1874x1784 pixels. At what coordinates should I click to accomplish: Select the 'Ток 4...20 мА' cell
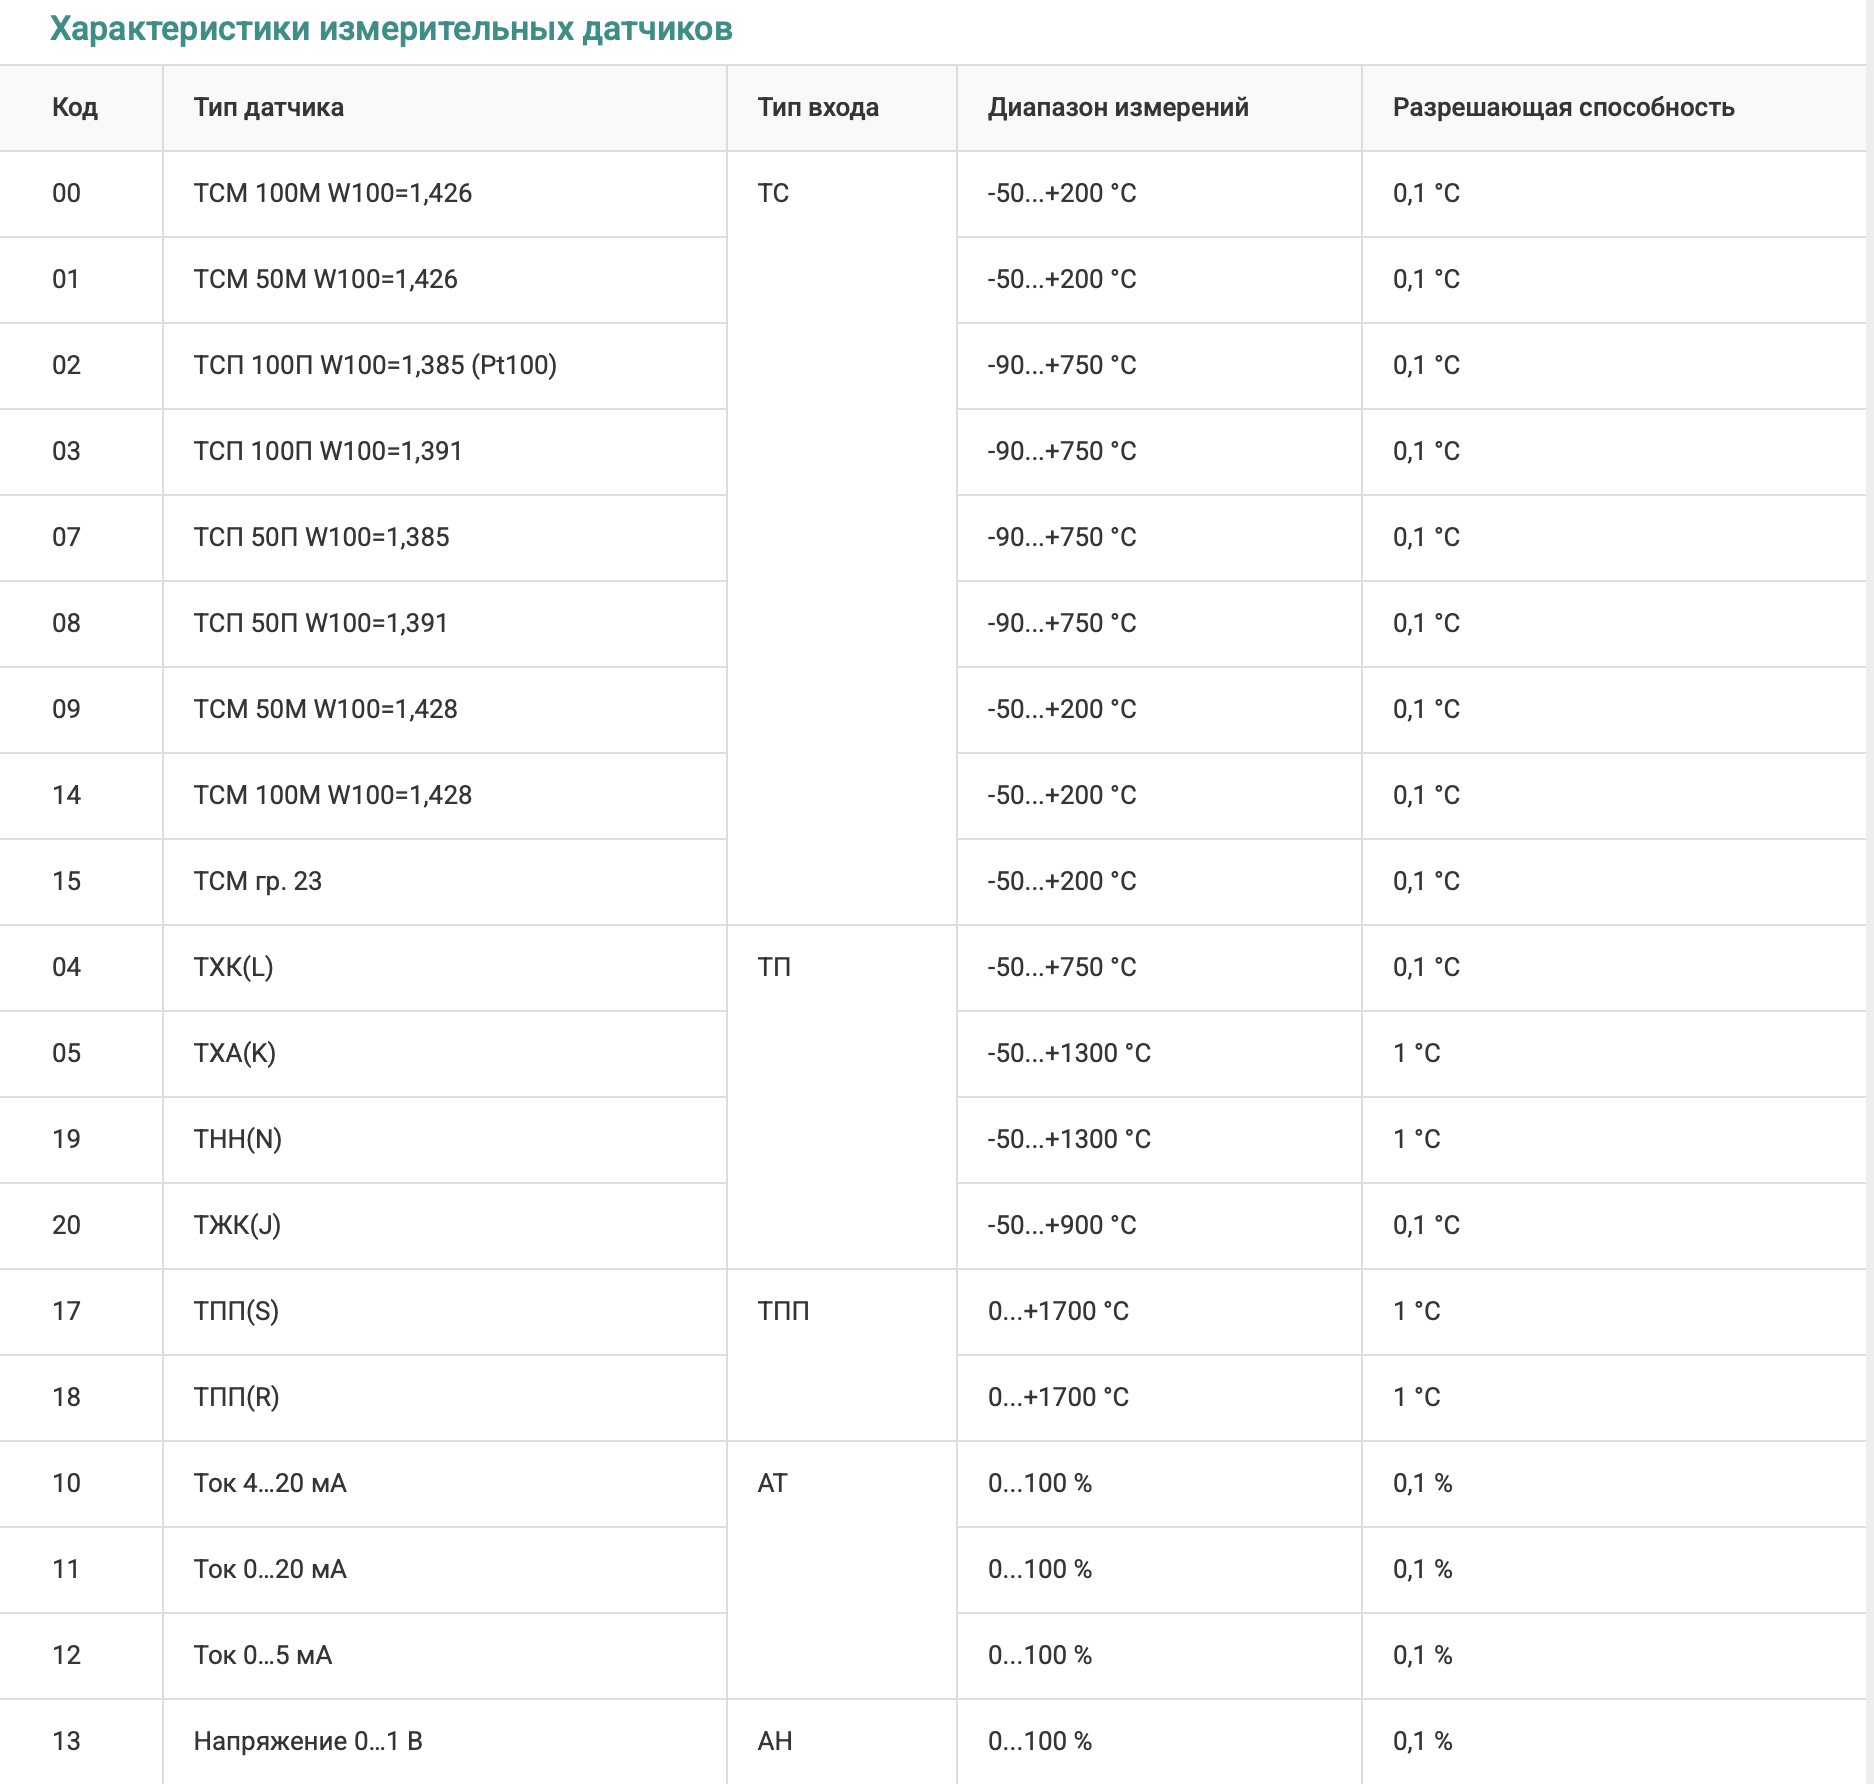[x=270, y=1483]
